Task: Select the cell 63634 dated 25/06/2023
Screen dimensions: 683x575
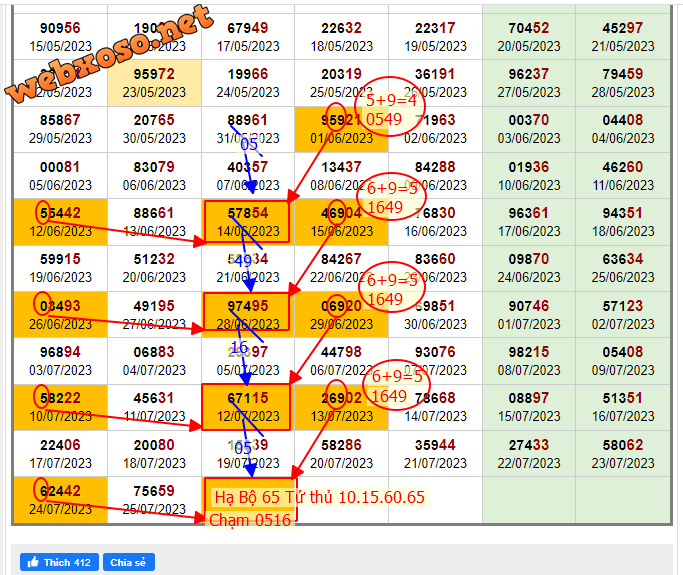Action: point(623,268)
